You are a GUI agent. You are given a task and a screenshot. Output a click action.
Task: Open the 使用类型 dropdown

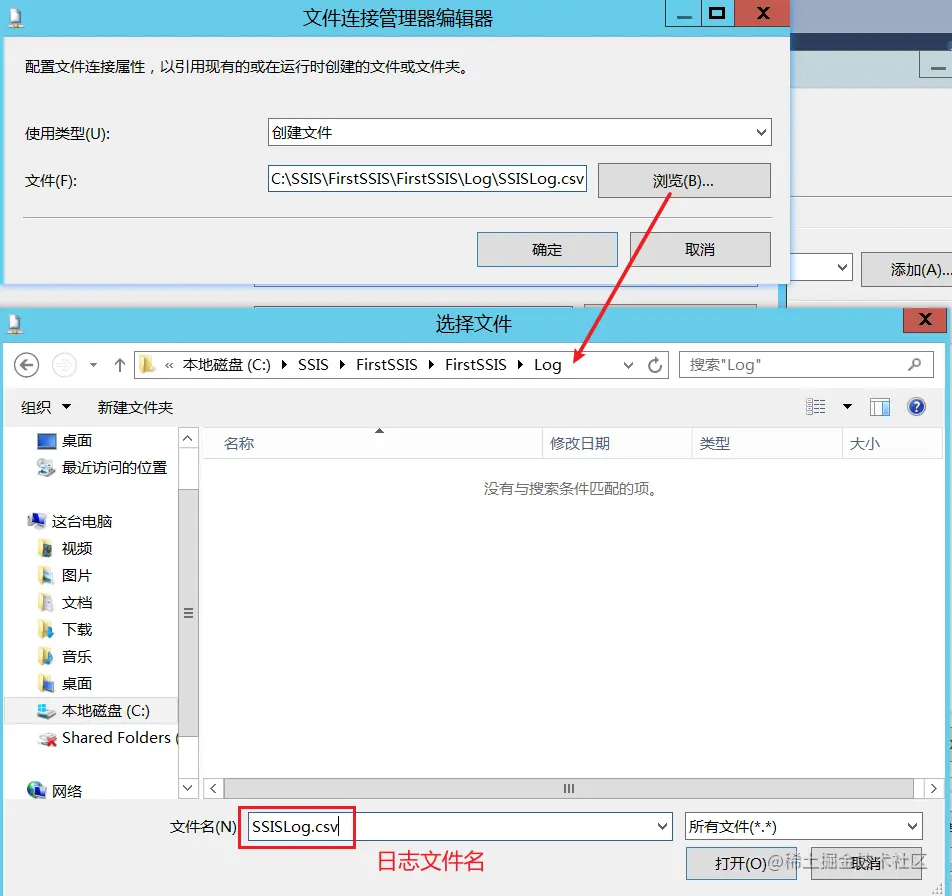click(x=520, y=132)
